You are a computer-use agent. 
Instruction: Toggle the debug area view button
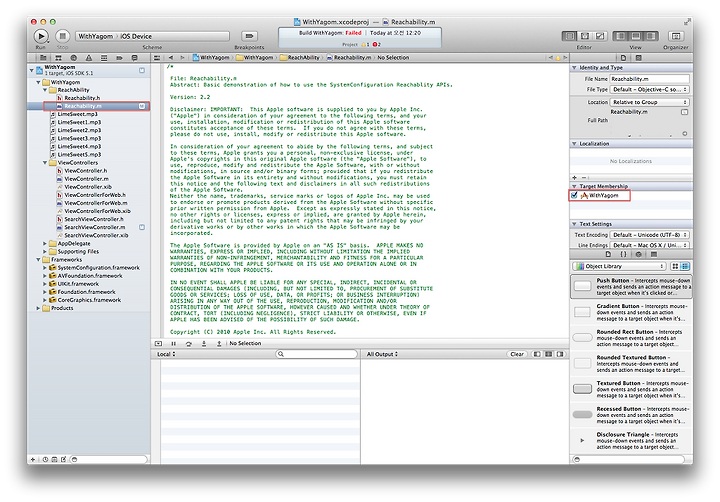coord(636,36)
